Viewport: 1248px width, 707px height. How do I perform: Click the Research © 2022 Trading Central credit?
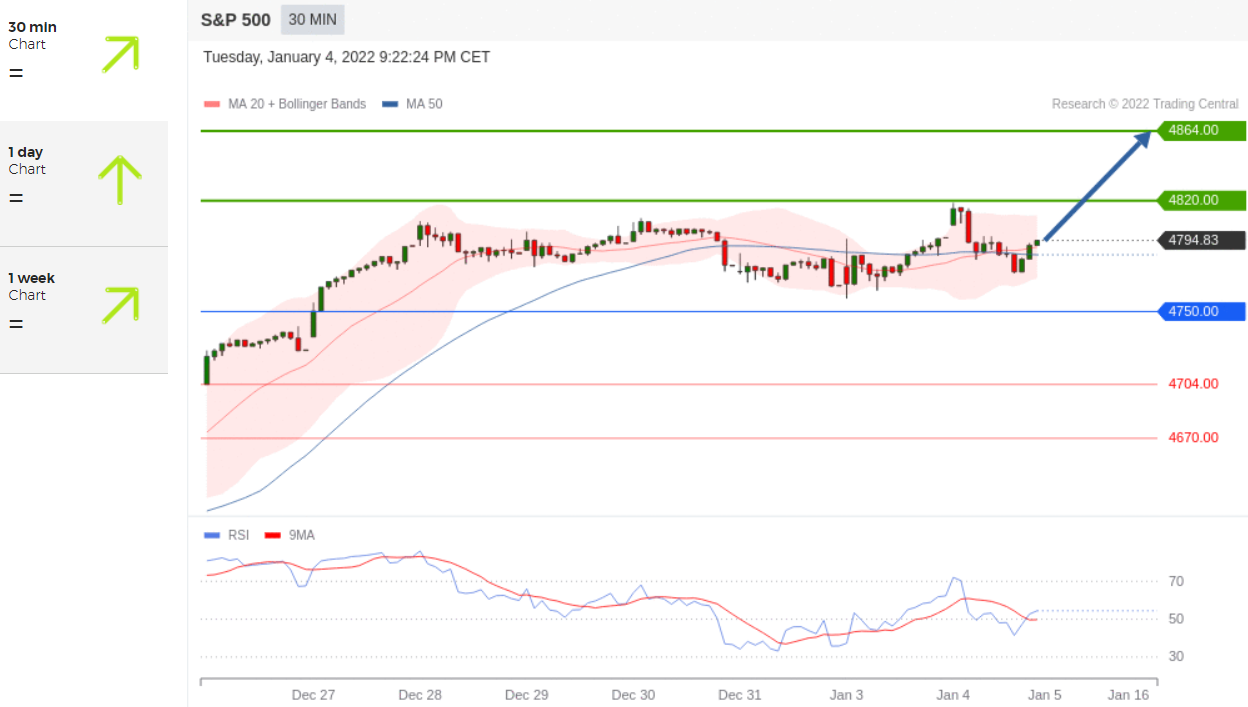(x=1145, y=104)
